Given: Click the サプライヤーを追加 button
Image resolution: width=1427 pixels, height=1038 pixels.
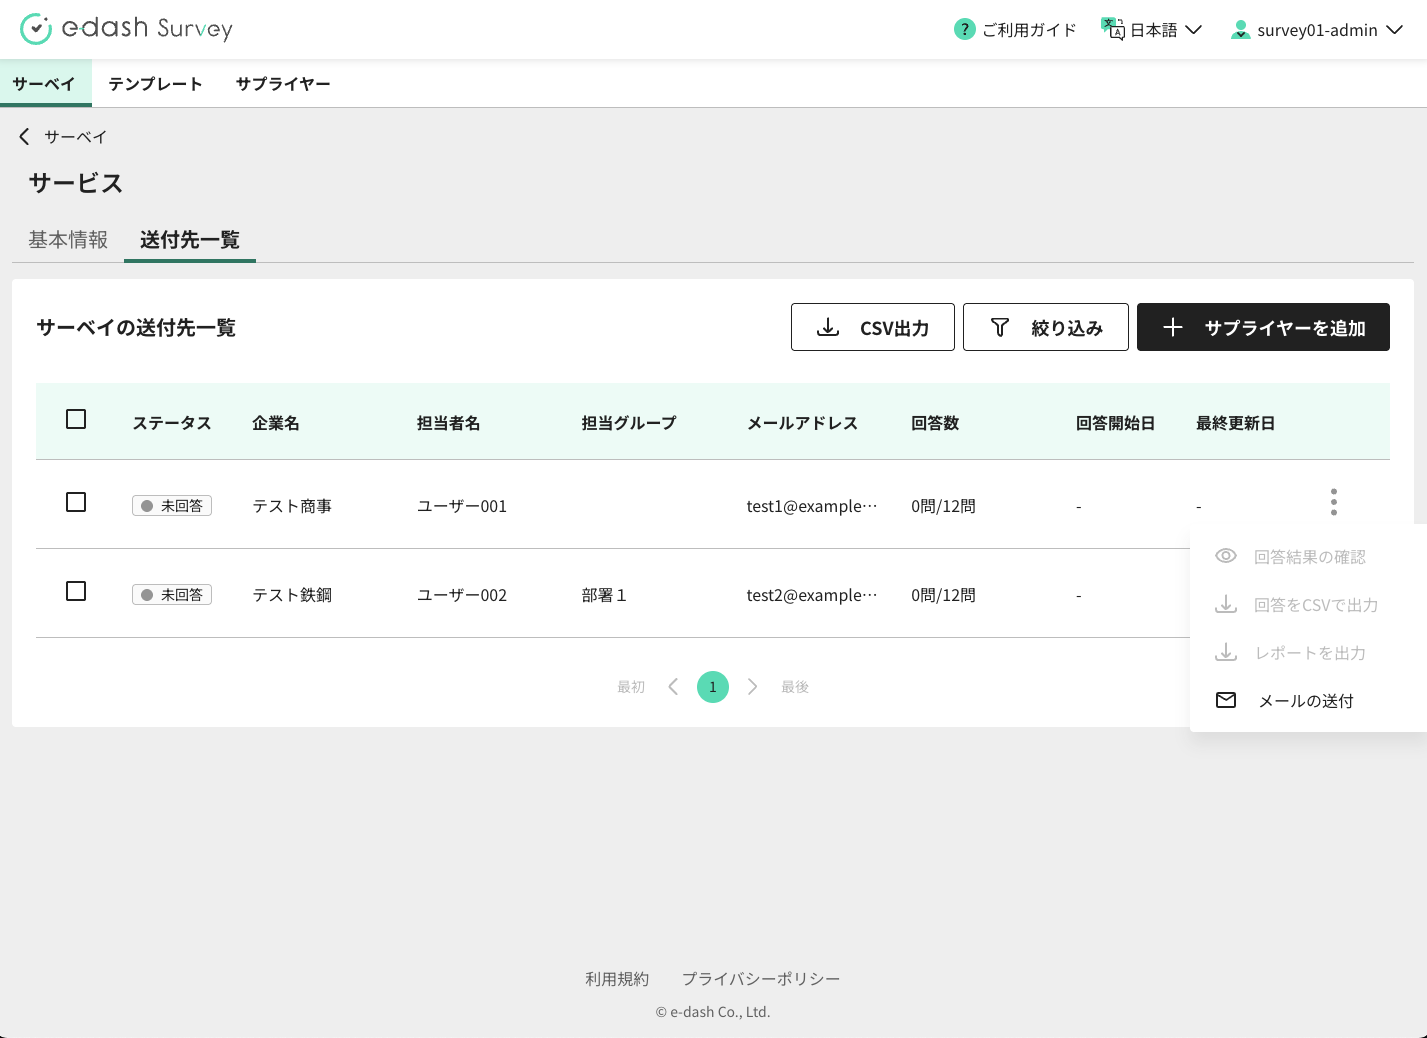Looking at the screenshot, I should pyautogui.click(x=1263, y=328).
